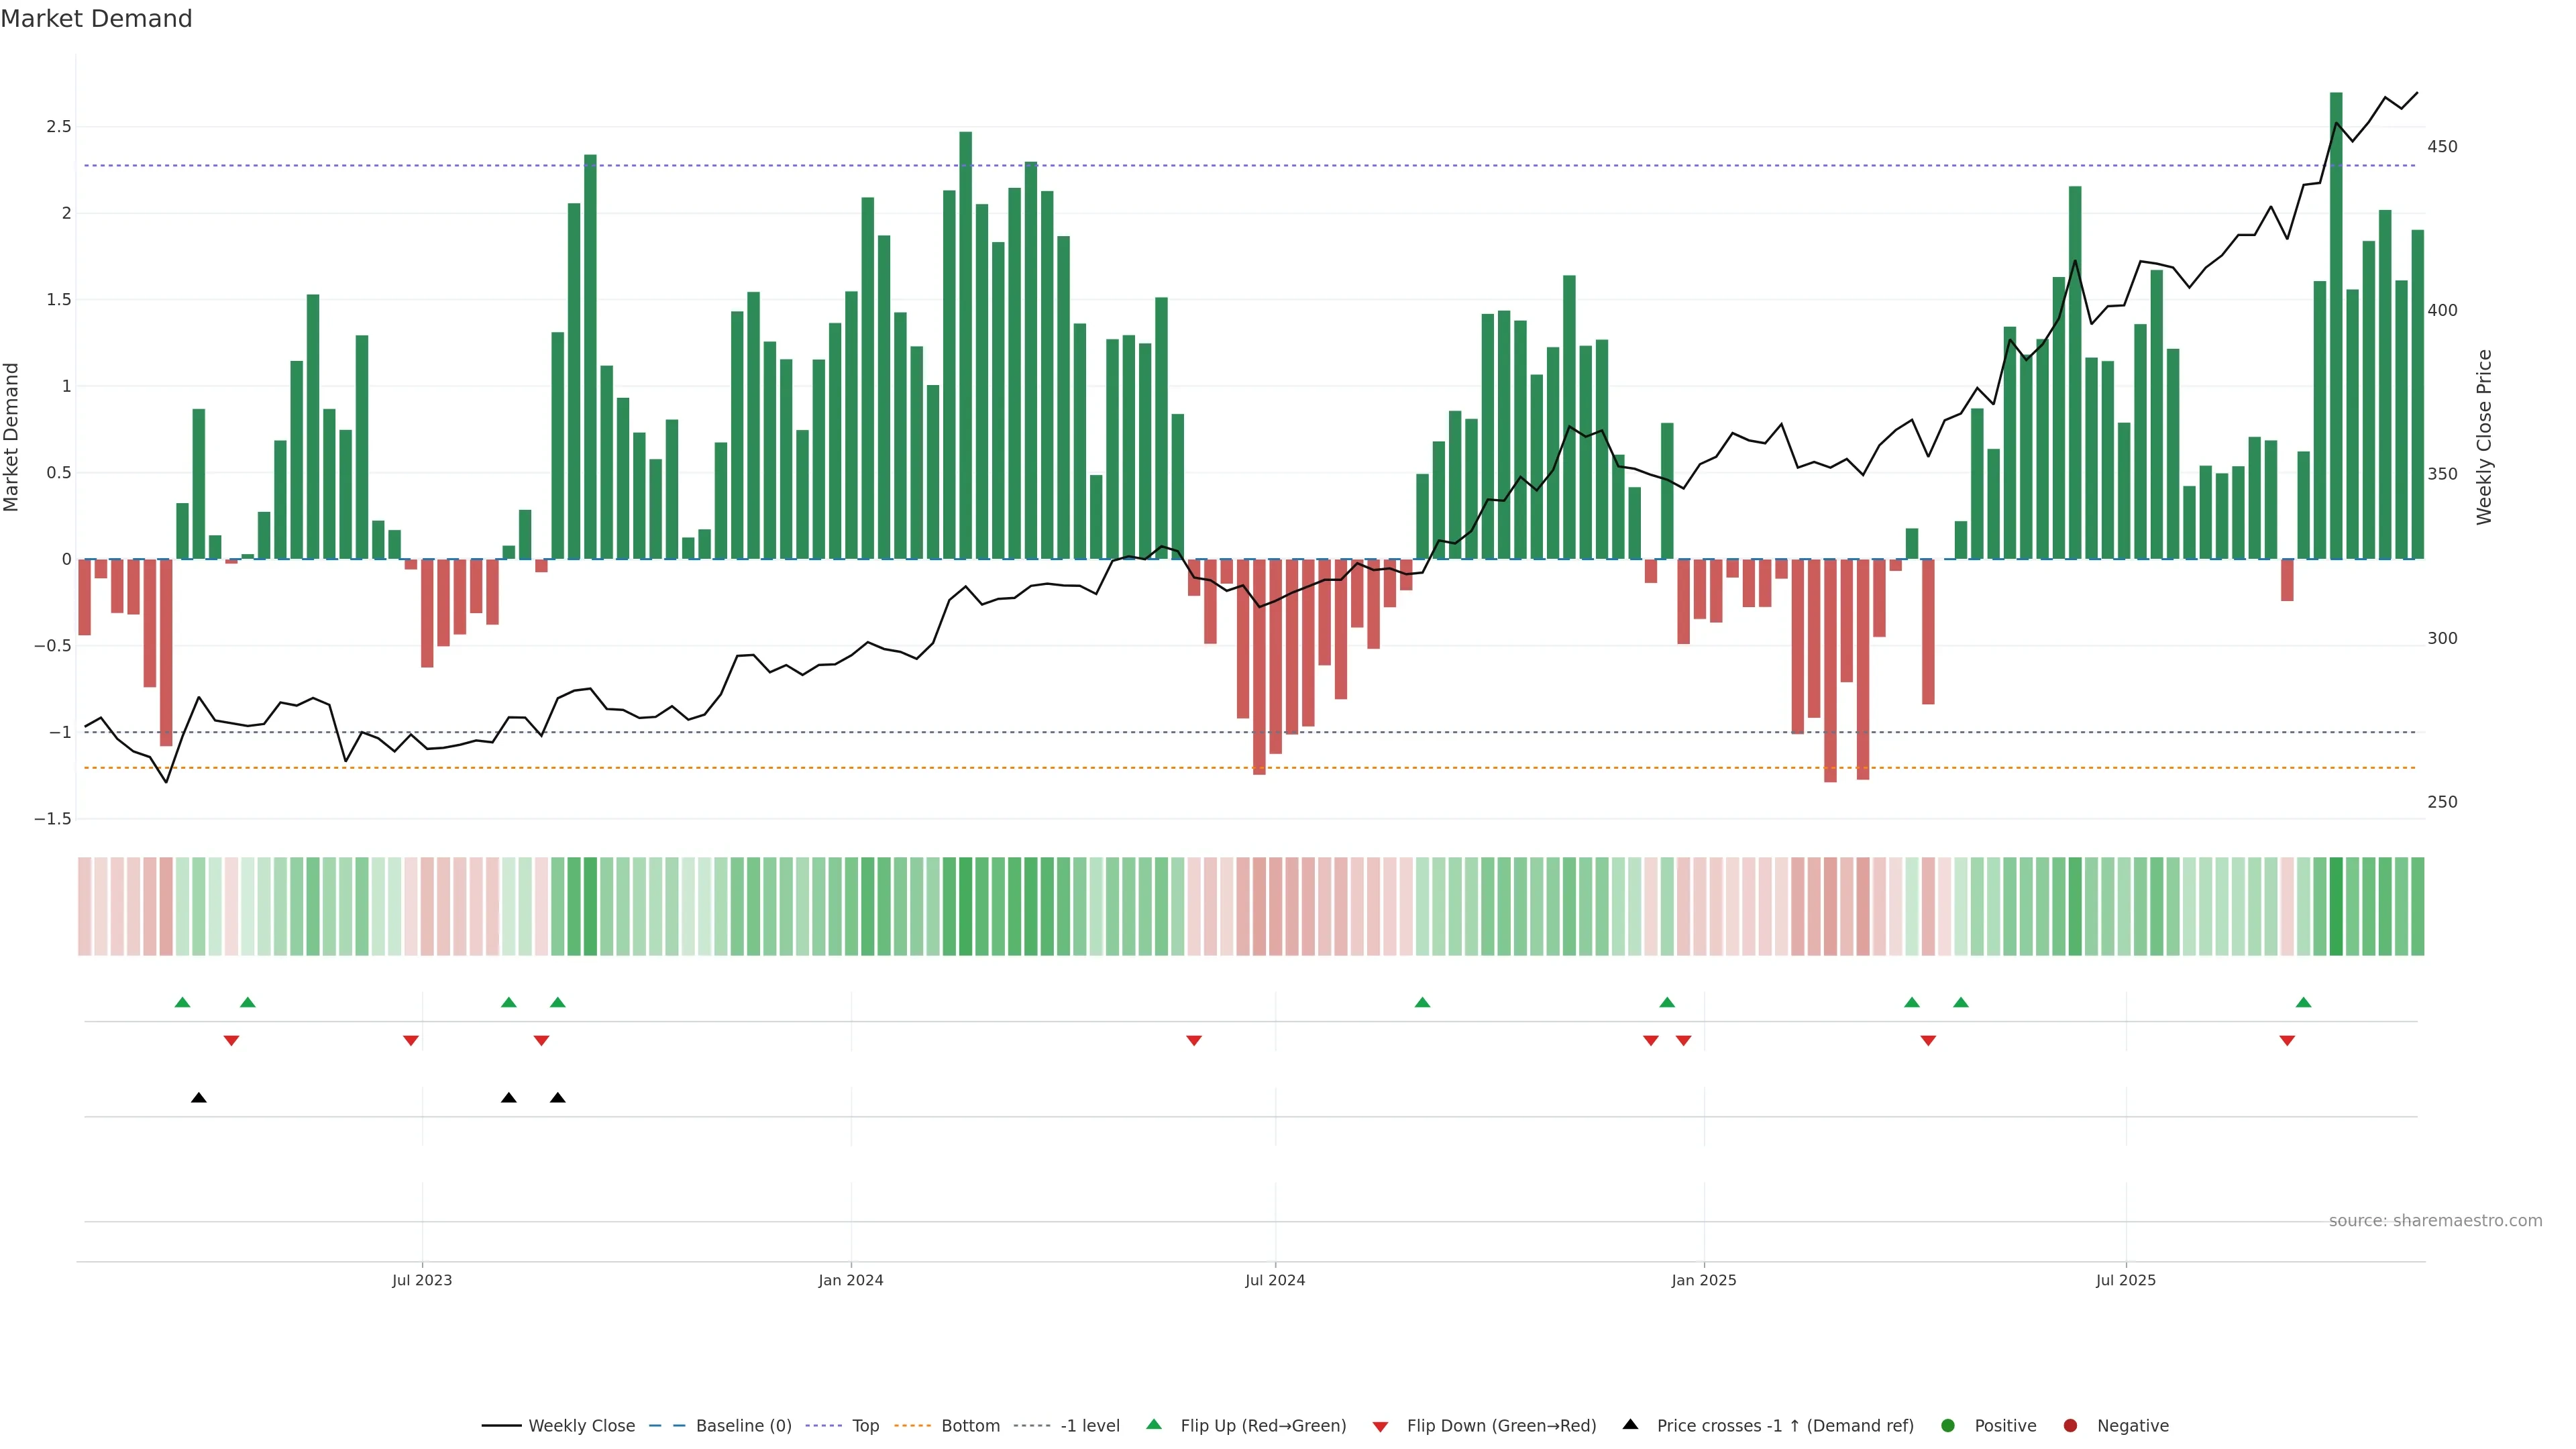Click the red Negative dot in legend
Screen dimensions: 2576x1449
pyautogui.click(x=2070, y=1426)
